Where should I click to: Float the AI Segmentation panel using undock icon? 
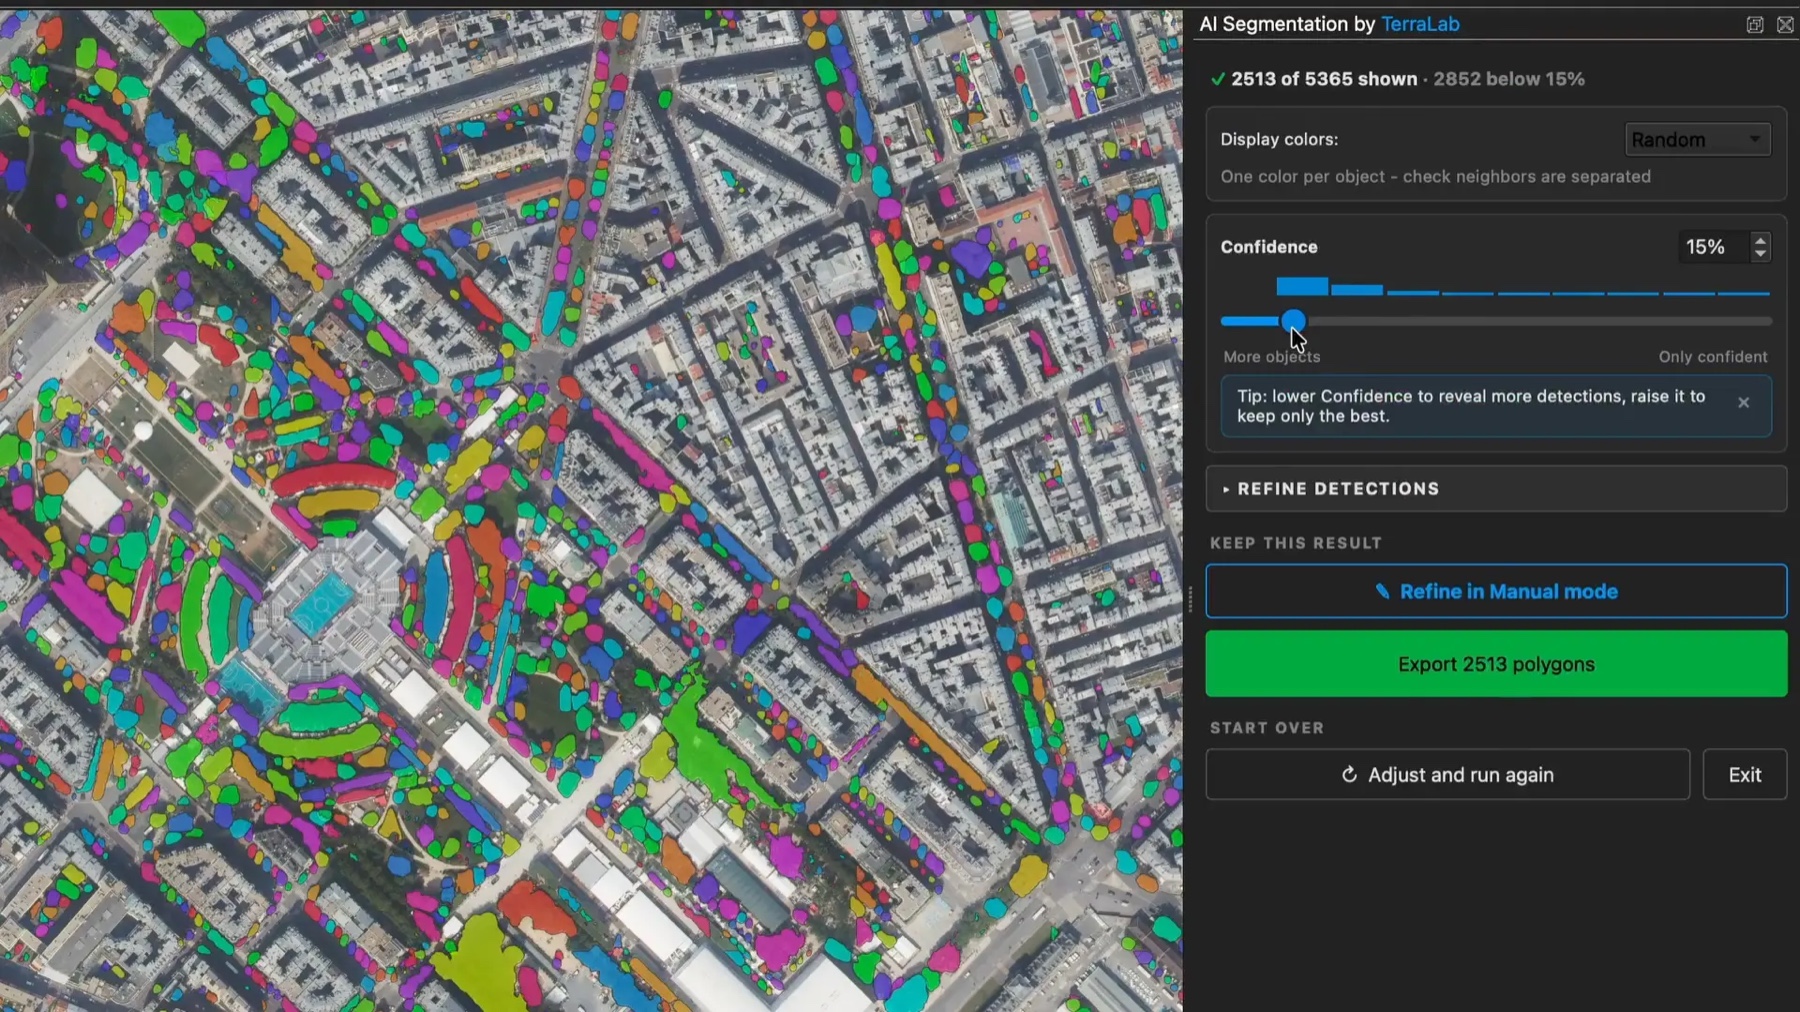(x=1755, y=25)
